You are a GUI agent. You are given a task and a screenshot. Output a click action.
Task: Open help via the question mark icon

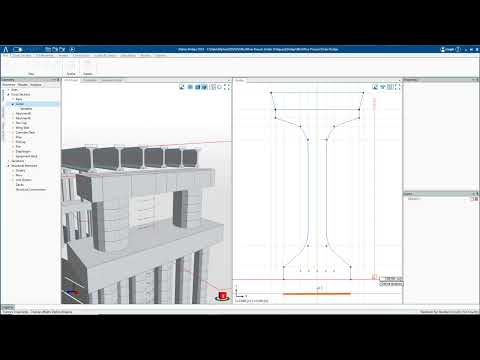tap(458, 49)
